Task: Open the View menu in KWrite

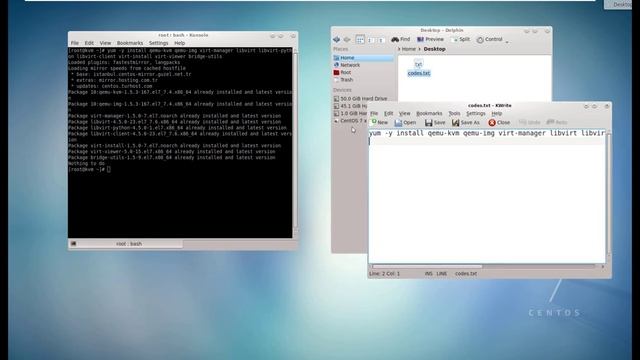Action: [404, 113]
